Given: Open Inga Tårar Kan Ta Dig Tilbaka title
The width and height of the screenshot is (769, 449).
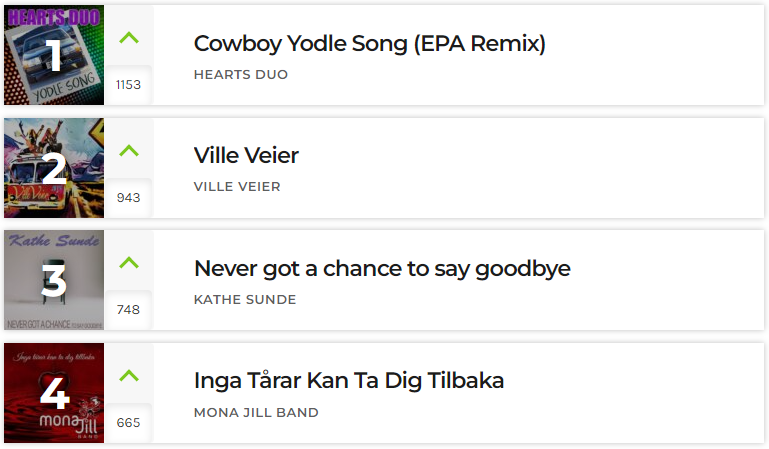Looking at the screenshot, I should (x=349, y=381).
